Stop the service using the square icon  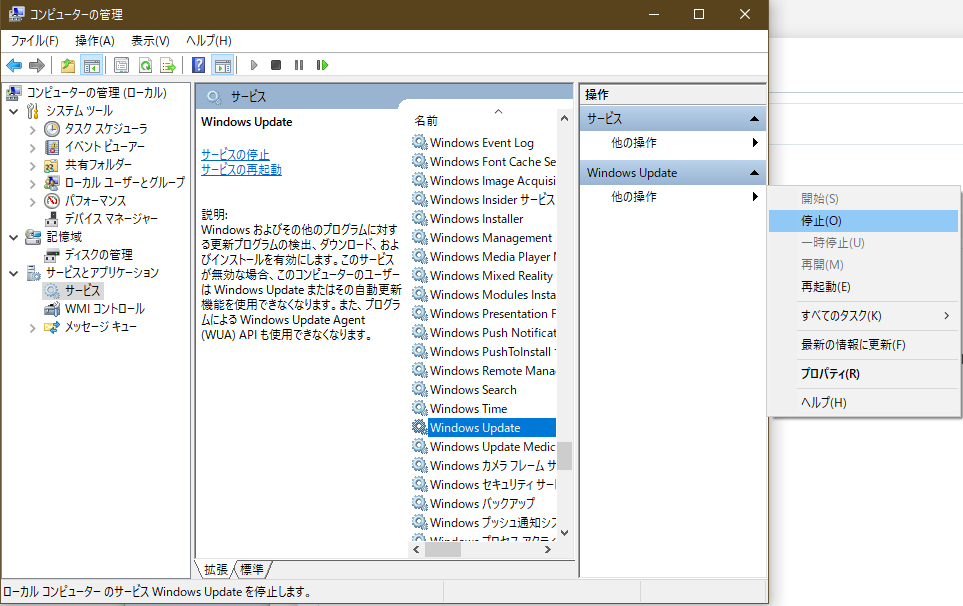275,64
